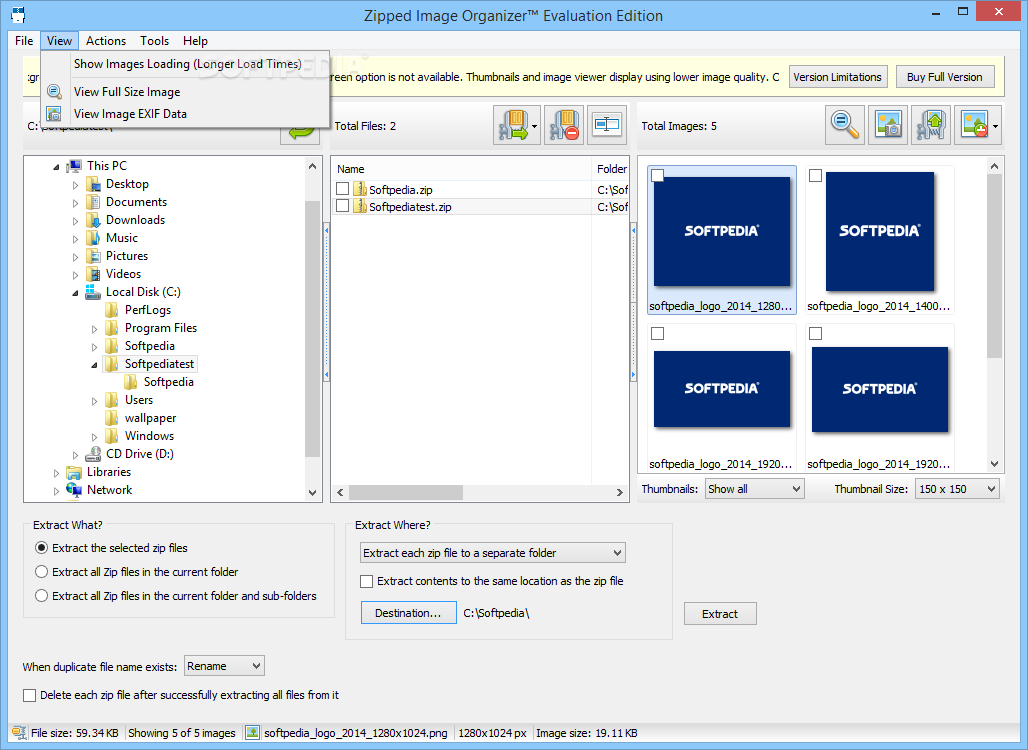1028x750 pixels.
Task: Close the open View menu
Action: (59, 41)
